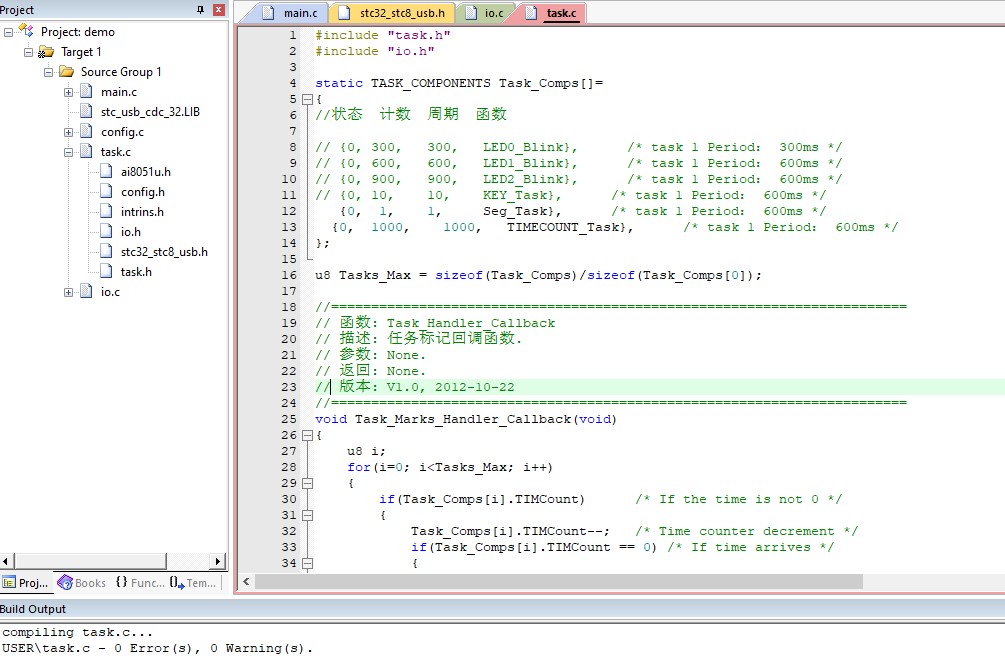Screen dimensions: 1005x670
Task: Expand the main.c tree node
Action: coord(69,92)
